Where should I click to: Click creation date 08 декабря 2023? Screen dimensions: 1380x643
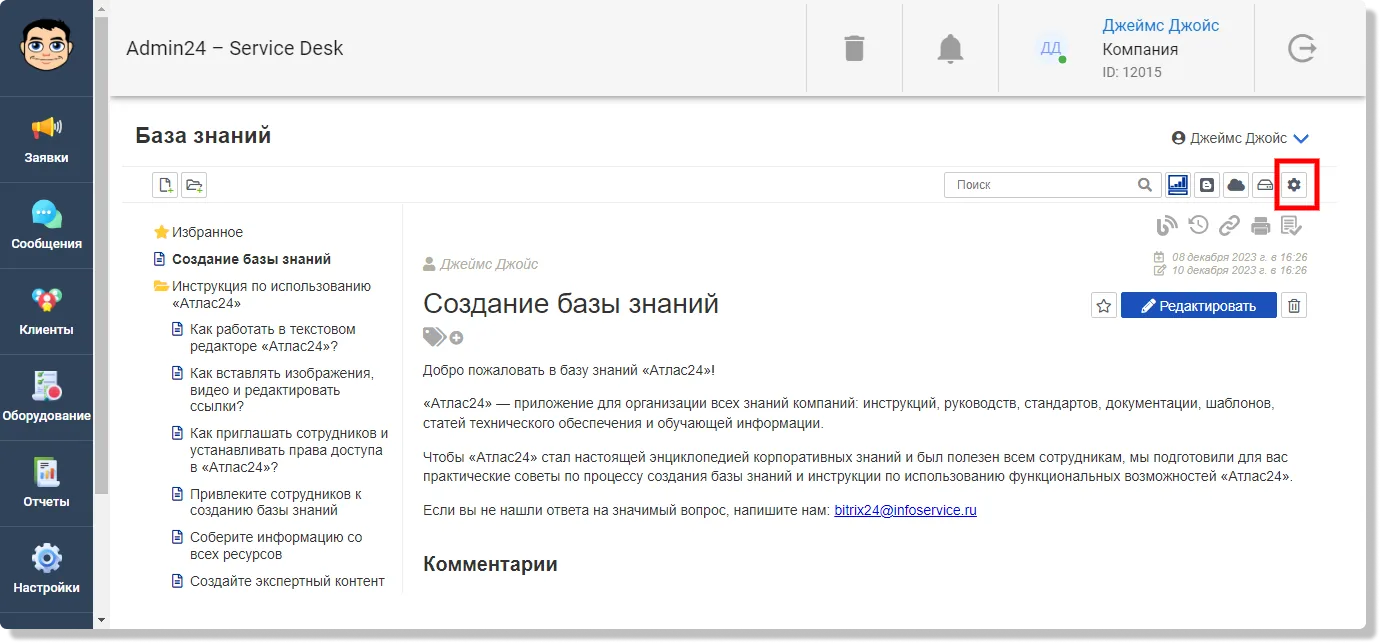coord(1239,257)
